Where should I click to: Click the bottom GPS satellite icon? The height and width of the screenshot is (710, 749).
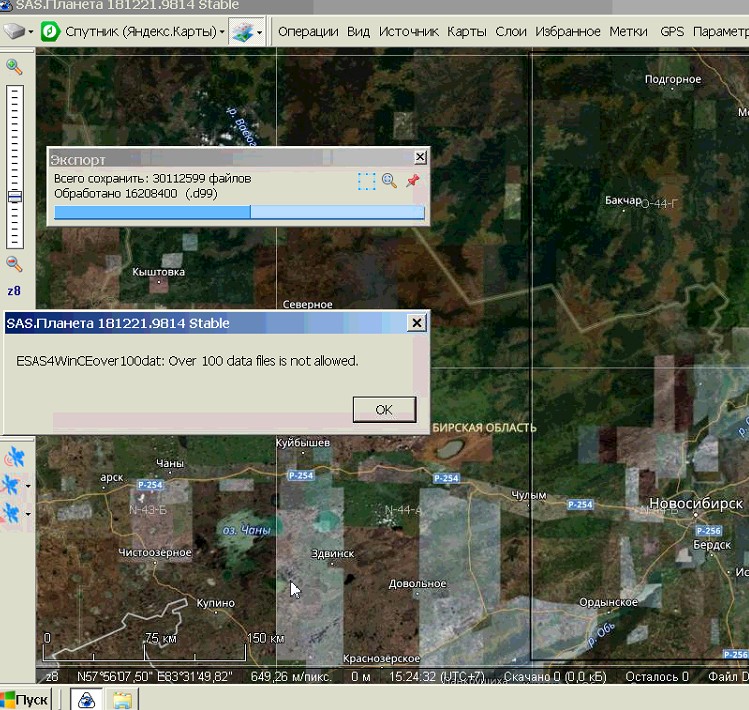(x=13, y=513)
